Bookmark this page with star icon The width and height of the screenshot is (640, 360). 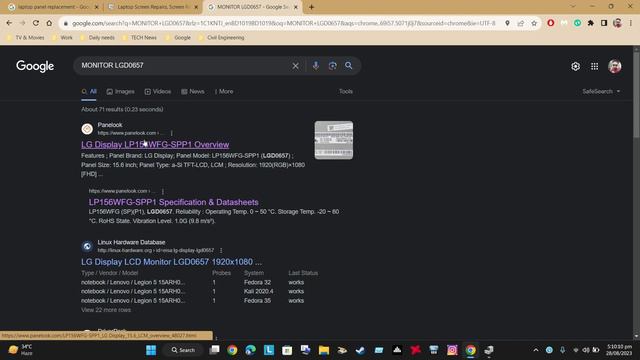pos(534,23)
